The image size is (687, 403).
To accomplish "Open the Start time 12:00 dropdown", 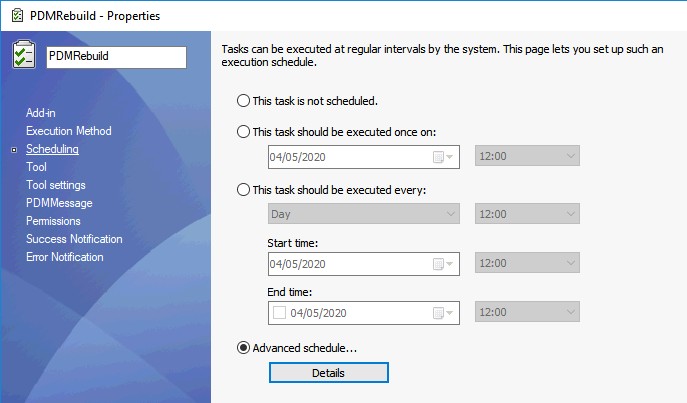I will click(x=526, y=265).
